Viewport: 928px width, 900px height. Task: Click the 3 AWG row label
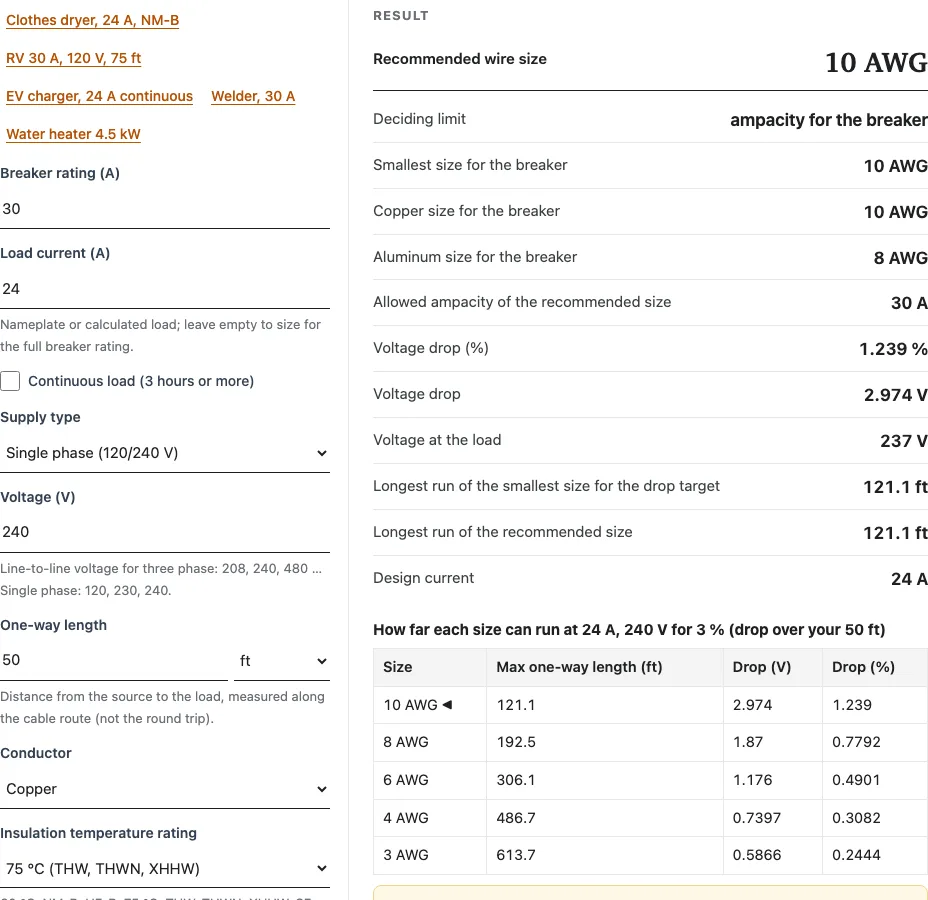405,855
